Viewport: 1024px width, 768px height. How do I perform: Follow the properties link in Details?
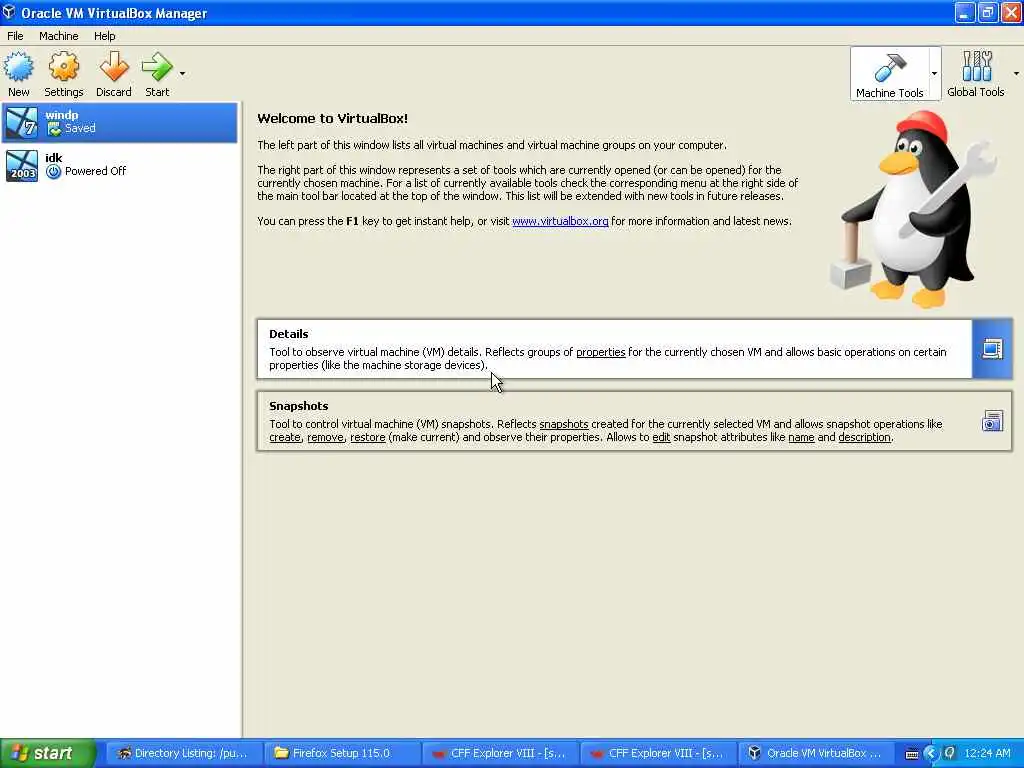(x=600, y=352)
